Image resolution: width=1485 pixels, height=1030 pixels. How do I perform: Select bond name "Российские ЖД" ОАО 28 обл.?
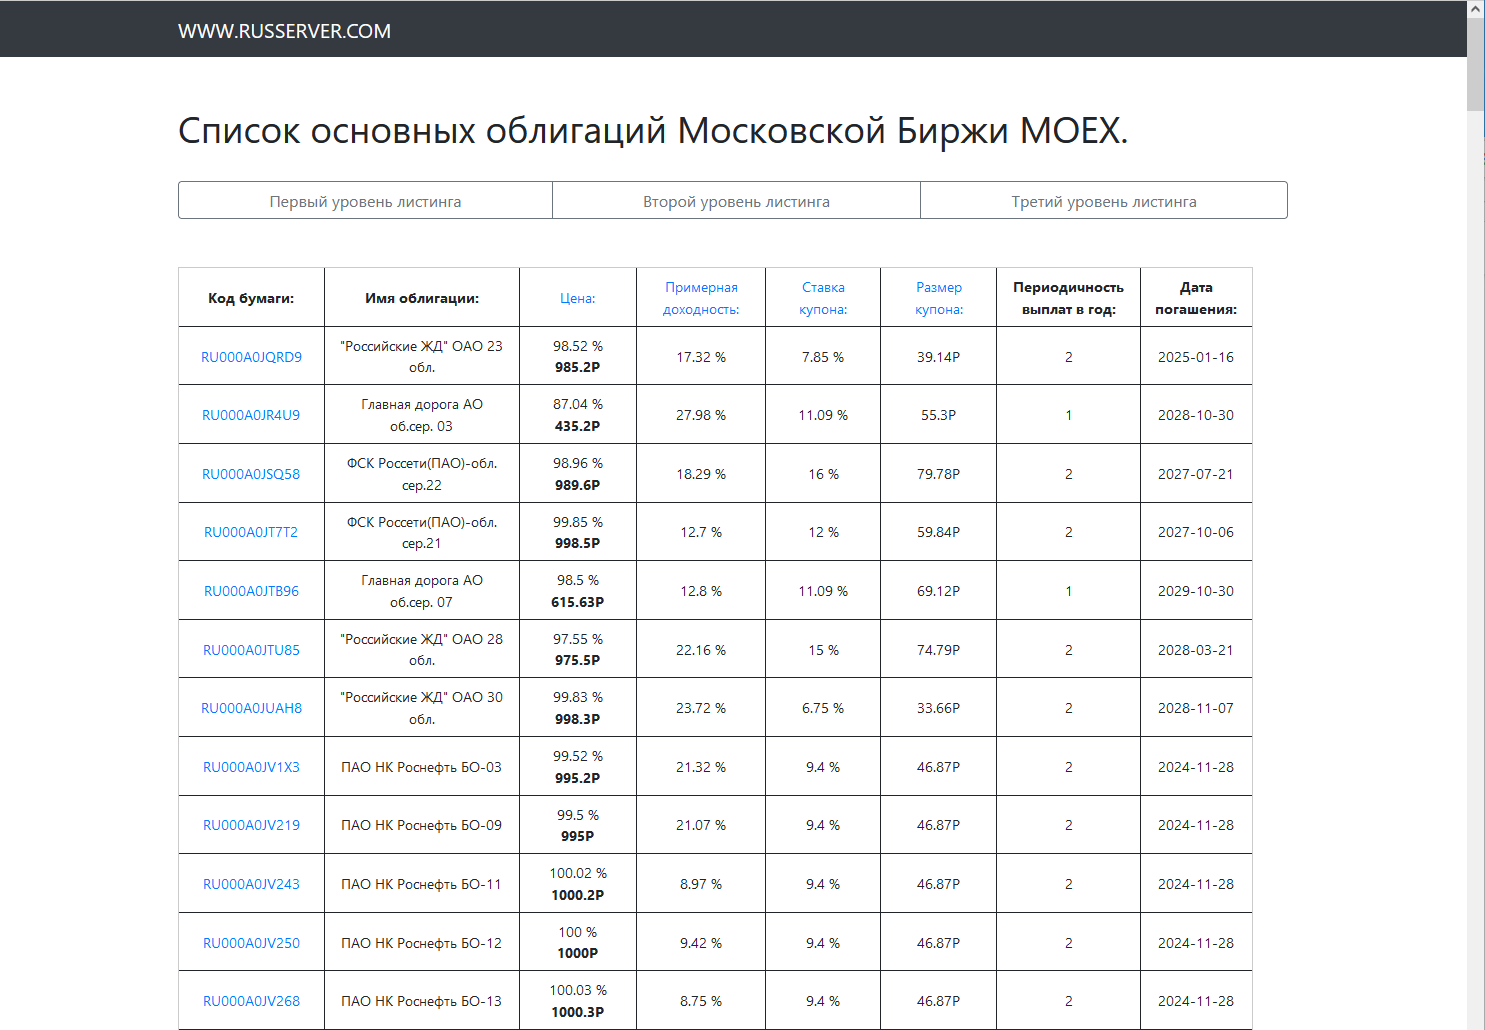point(422,650)
